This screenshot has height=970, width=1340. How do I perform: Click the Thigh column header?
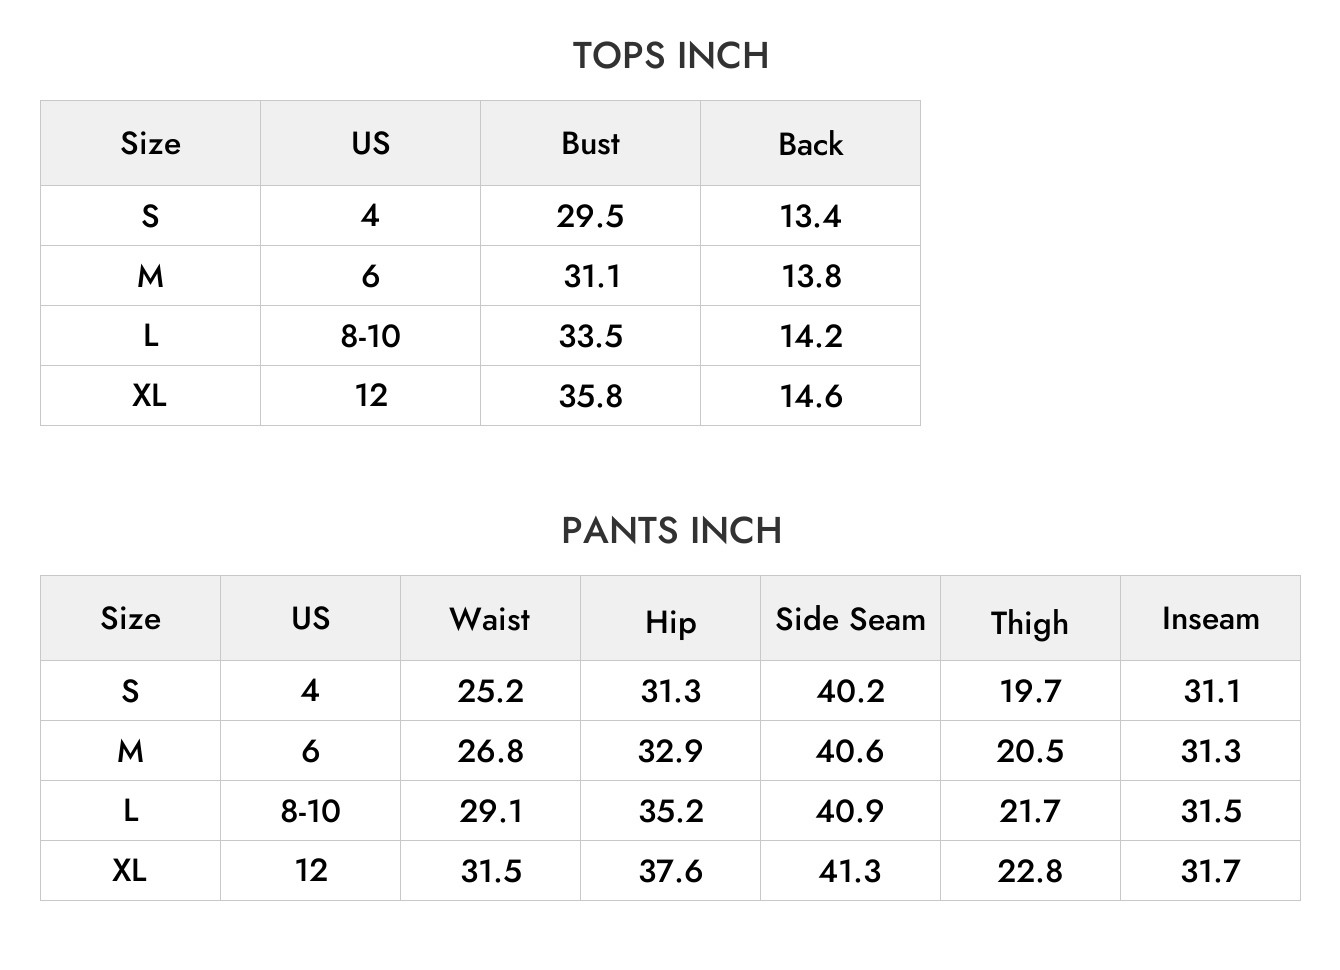(1030, 623)
